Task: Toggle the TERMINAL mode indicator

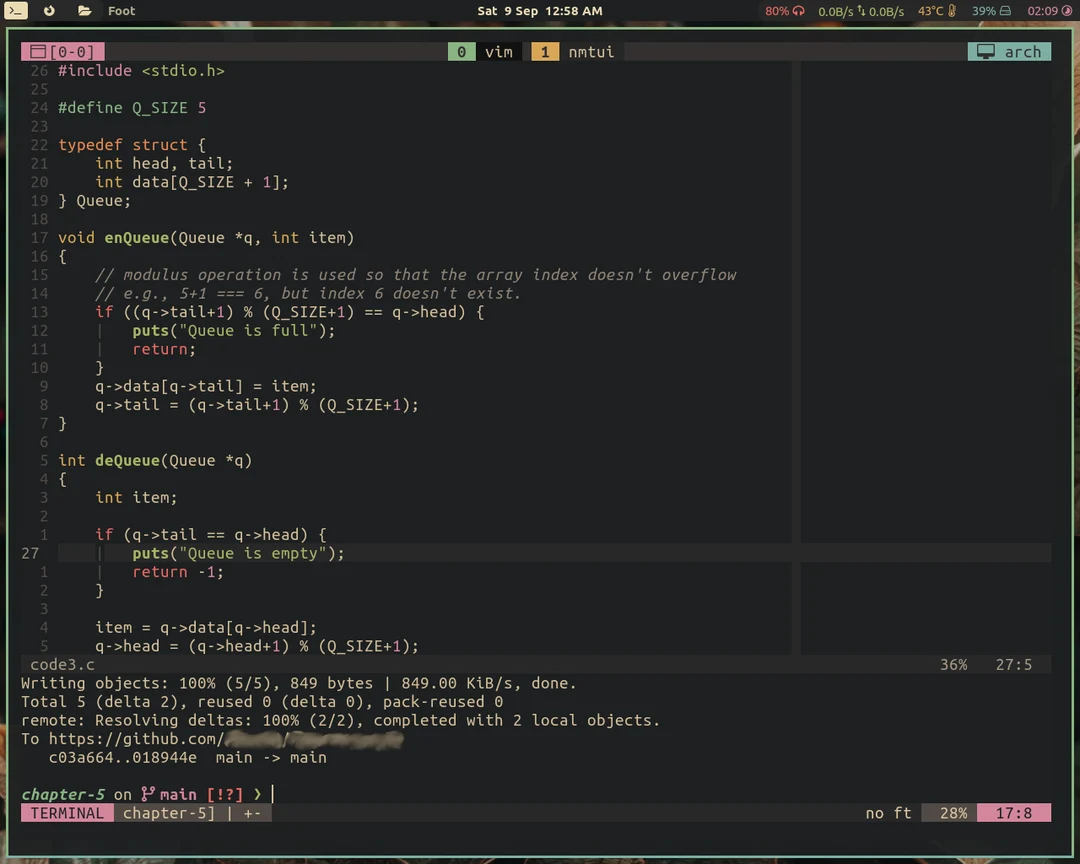Action: click(66, 813)
